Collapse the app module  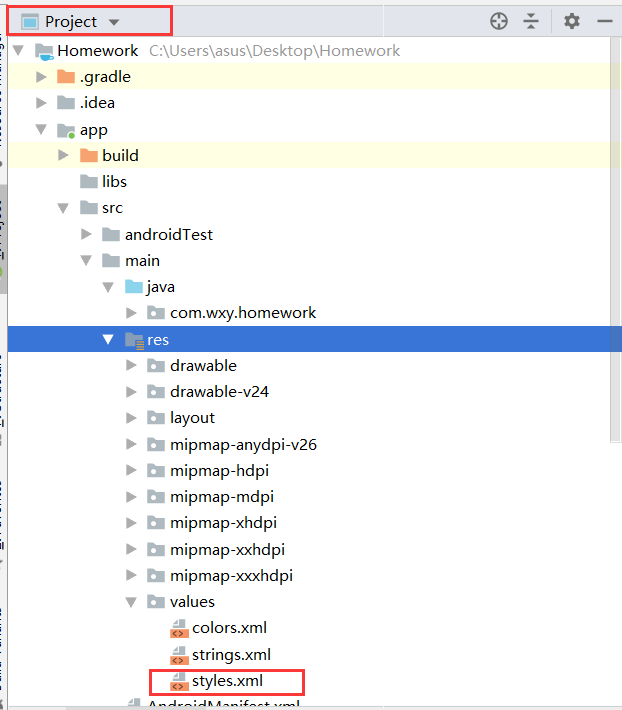[41, 130]
